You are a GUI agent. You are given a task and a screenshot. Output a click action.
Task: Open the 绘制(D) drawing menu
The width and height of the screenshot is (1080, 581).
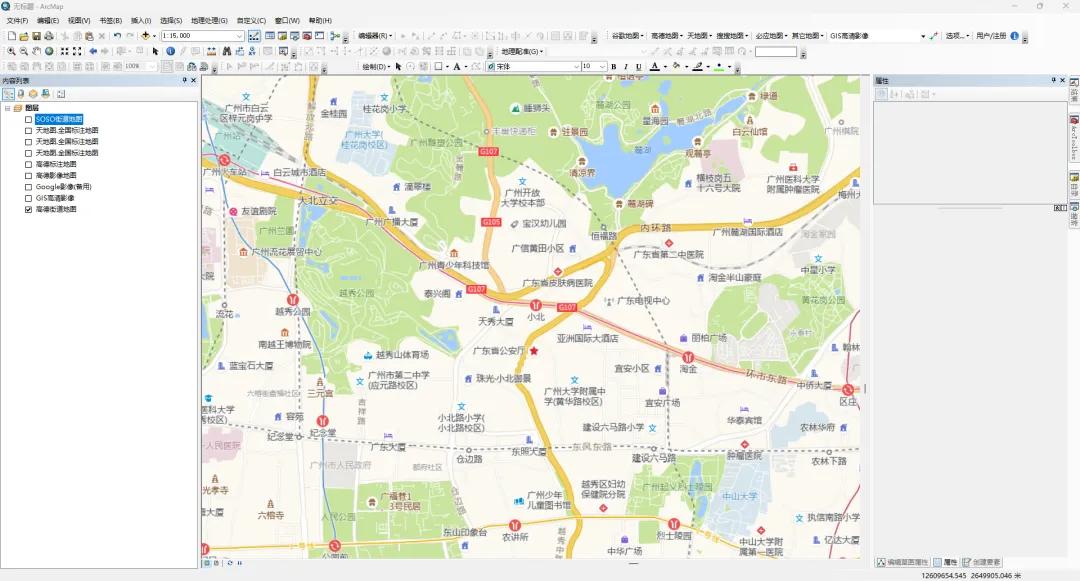click(376, 67)
